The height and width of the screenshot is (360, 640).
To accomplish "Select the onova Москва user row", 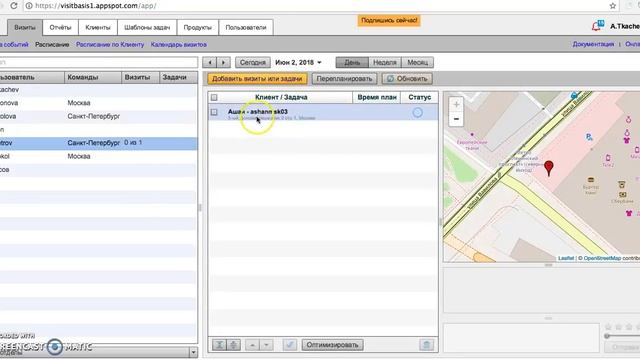I will click(x=98, y=103).
